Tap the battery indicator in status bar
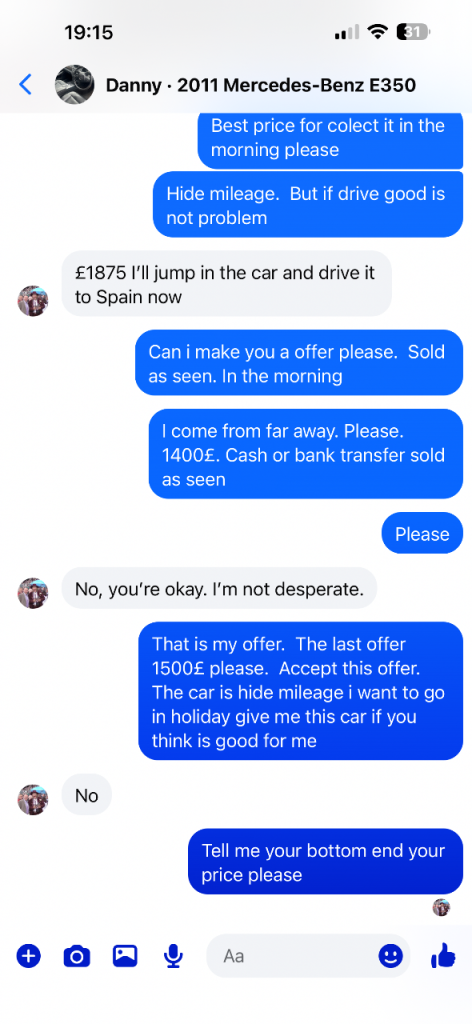This screenshot has width=472, height=1024. 413,31
